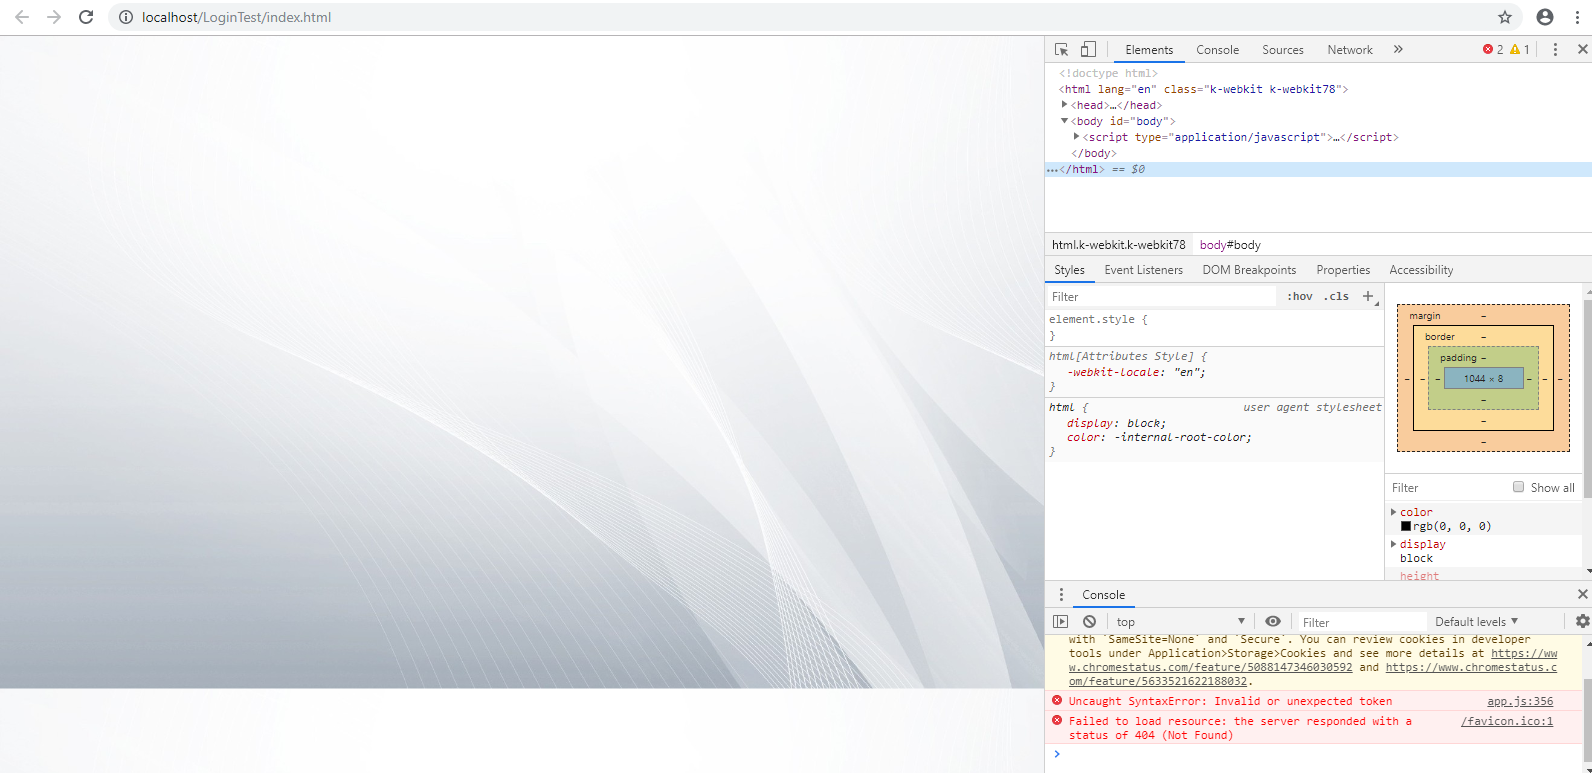Open console settings gear
This screenshot has height=773, width=1592.
(1582, 621)
